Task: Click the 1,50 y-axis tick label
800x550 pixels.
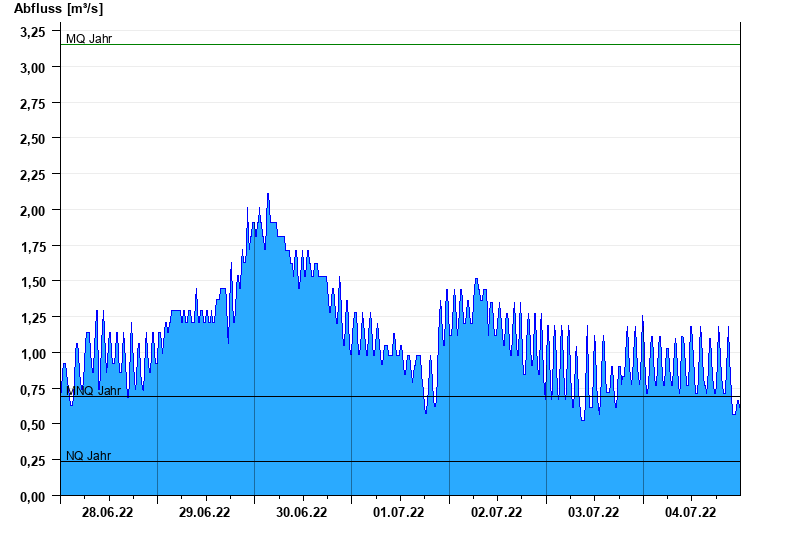Action: click(33, 282)
